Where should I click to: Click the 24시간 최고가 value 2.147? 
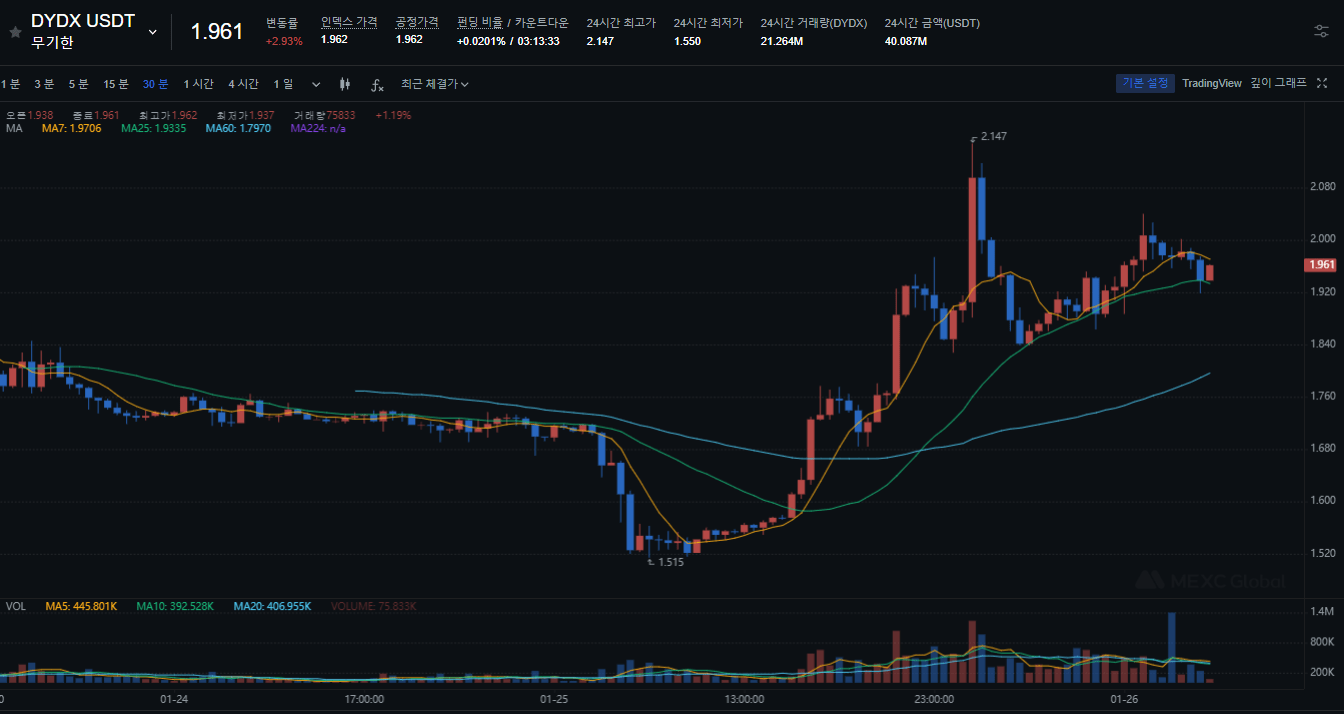[x=600, y=40]
